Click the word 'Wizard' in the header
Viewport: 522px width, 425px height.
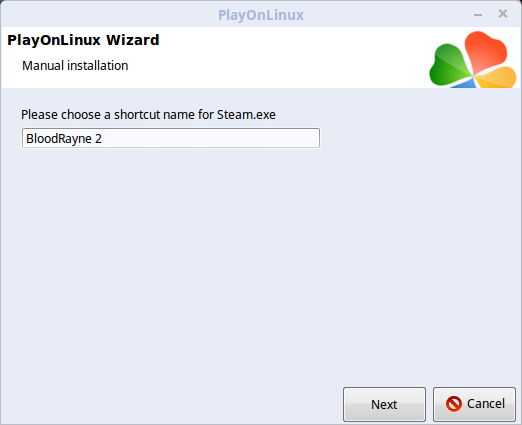(x=133, y=40)
